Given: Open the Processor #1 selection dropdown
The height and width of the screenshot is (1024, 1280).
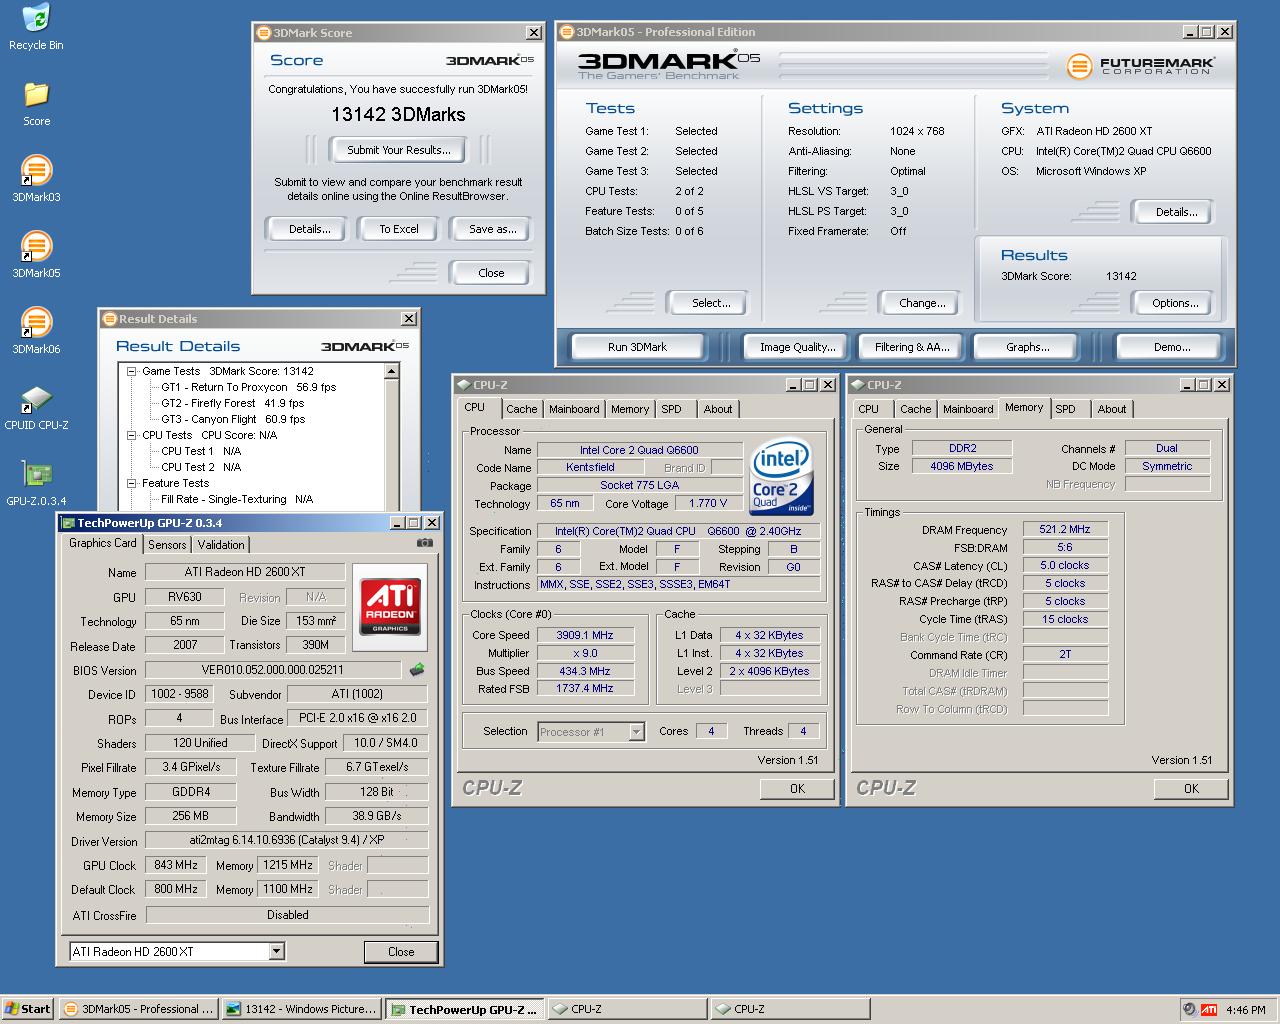Looking at the screenshot, I should click(636, 732).
